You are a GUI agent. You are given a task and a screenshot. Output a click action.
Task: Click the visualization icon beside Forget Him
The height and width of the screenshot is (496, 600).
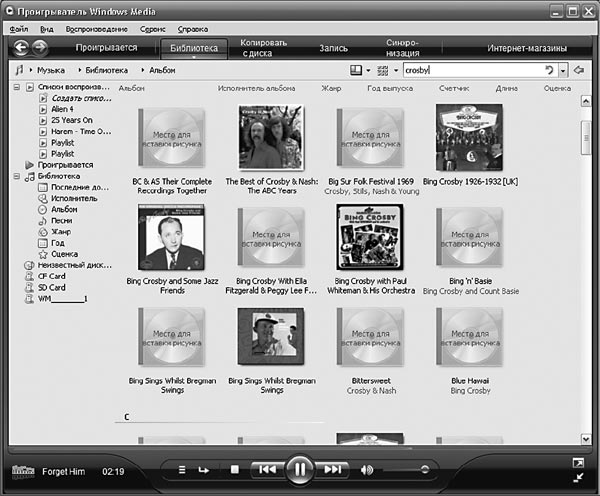point(23,471)
